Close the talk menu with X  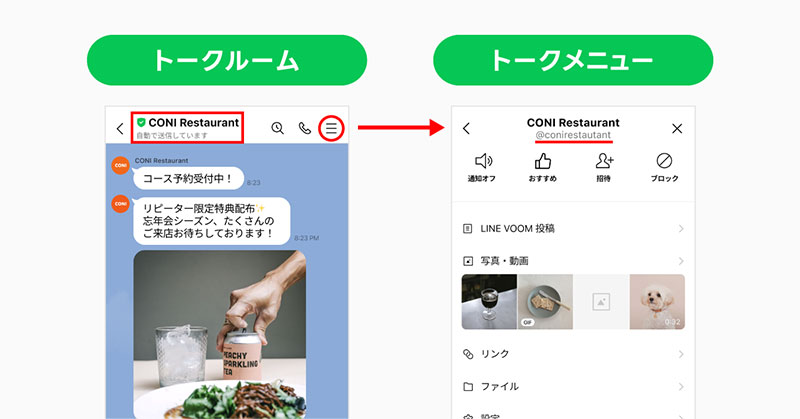[677, 129]
